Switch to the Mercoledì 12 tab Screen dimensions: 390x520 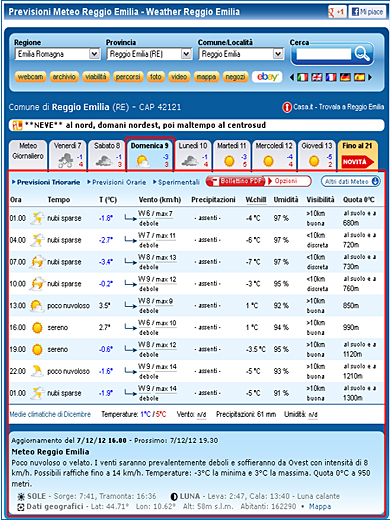coord(274,155)
